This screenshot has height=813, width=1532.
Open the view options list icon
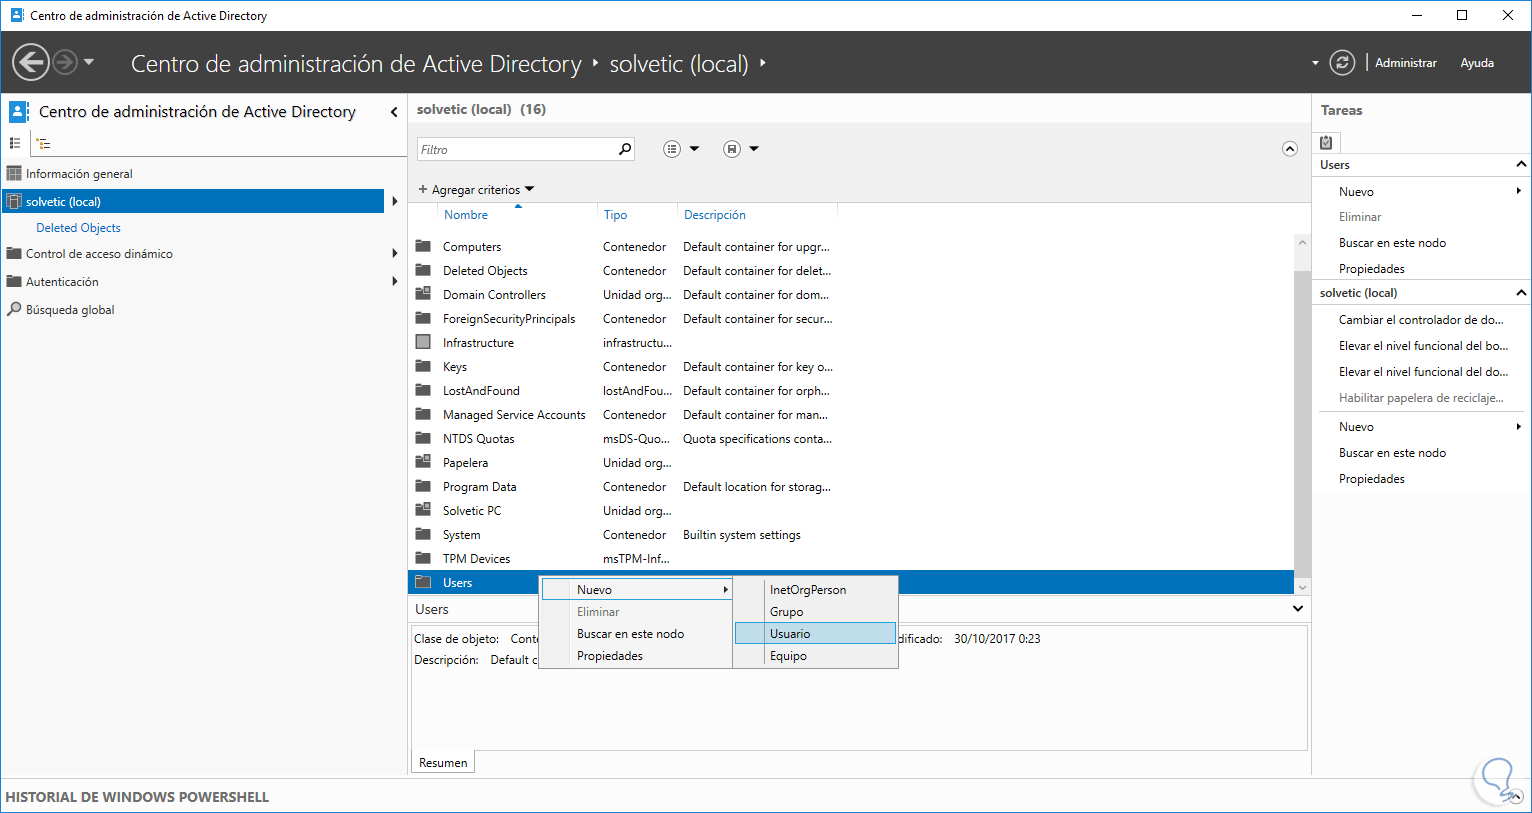[x=673, y=149]
